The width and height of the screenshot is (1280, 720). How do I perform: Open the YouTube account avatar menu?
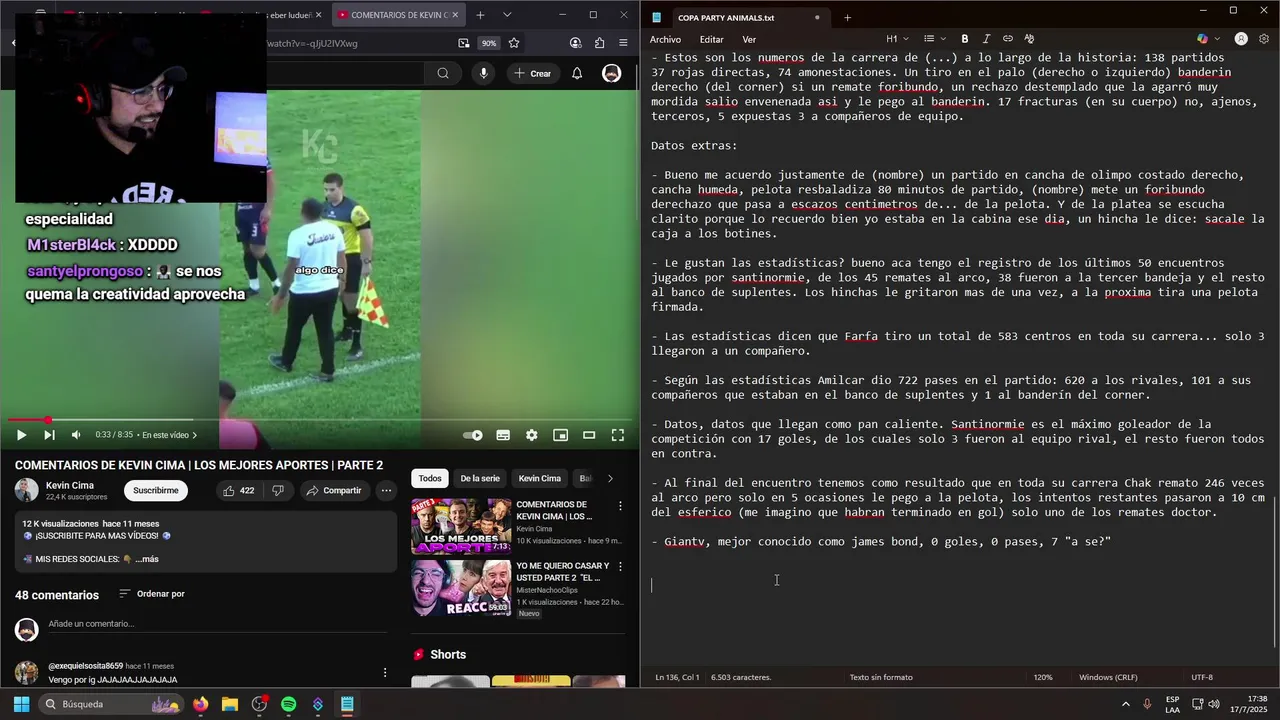pos(611,73)
